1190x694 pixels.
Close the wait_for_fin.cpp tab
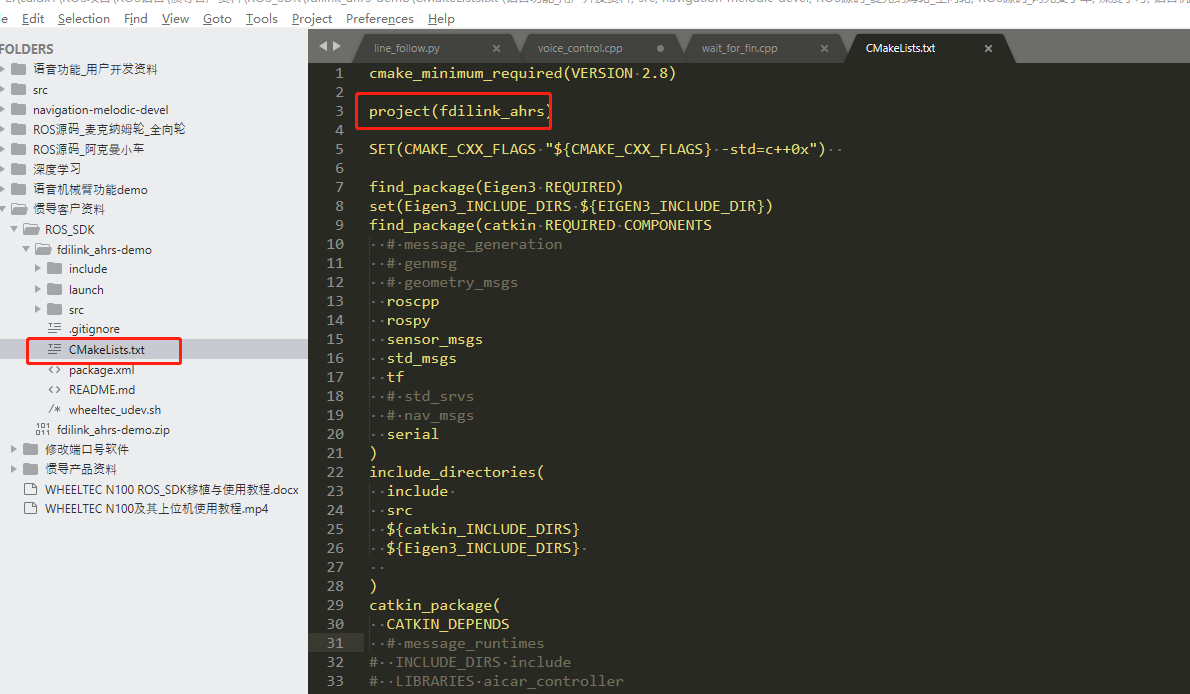(x=824, y=49)
